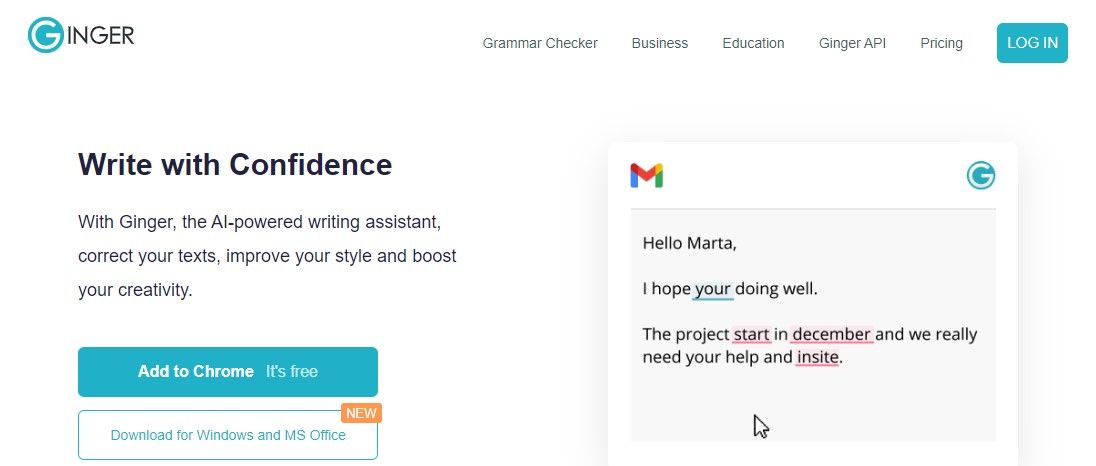1096x466 pixels.
Task: Click the underlined word "start"
Action: (x=751, y=334)
